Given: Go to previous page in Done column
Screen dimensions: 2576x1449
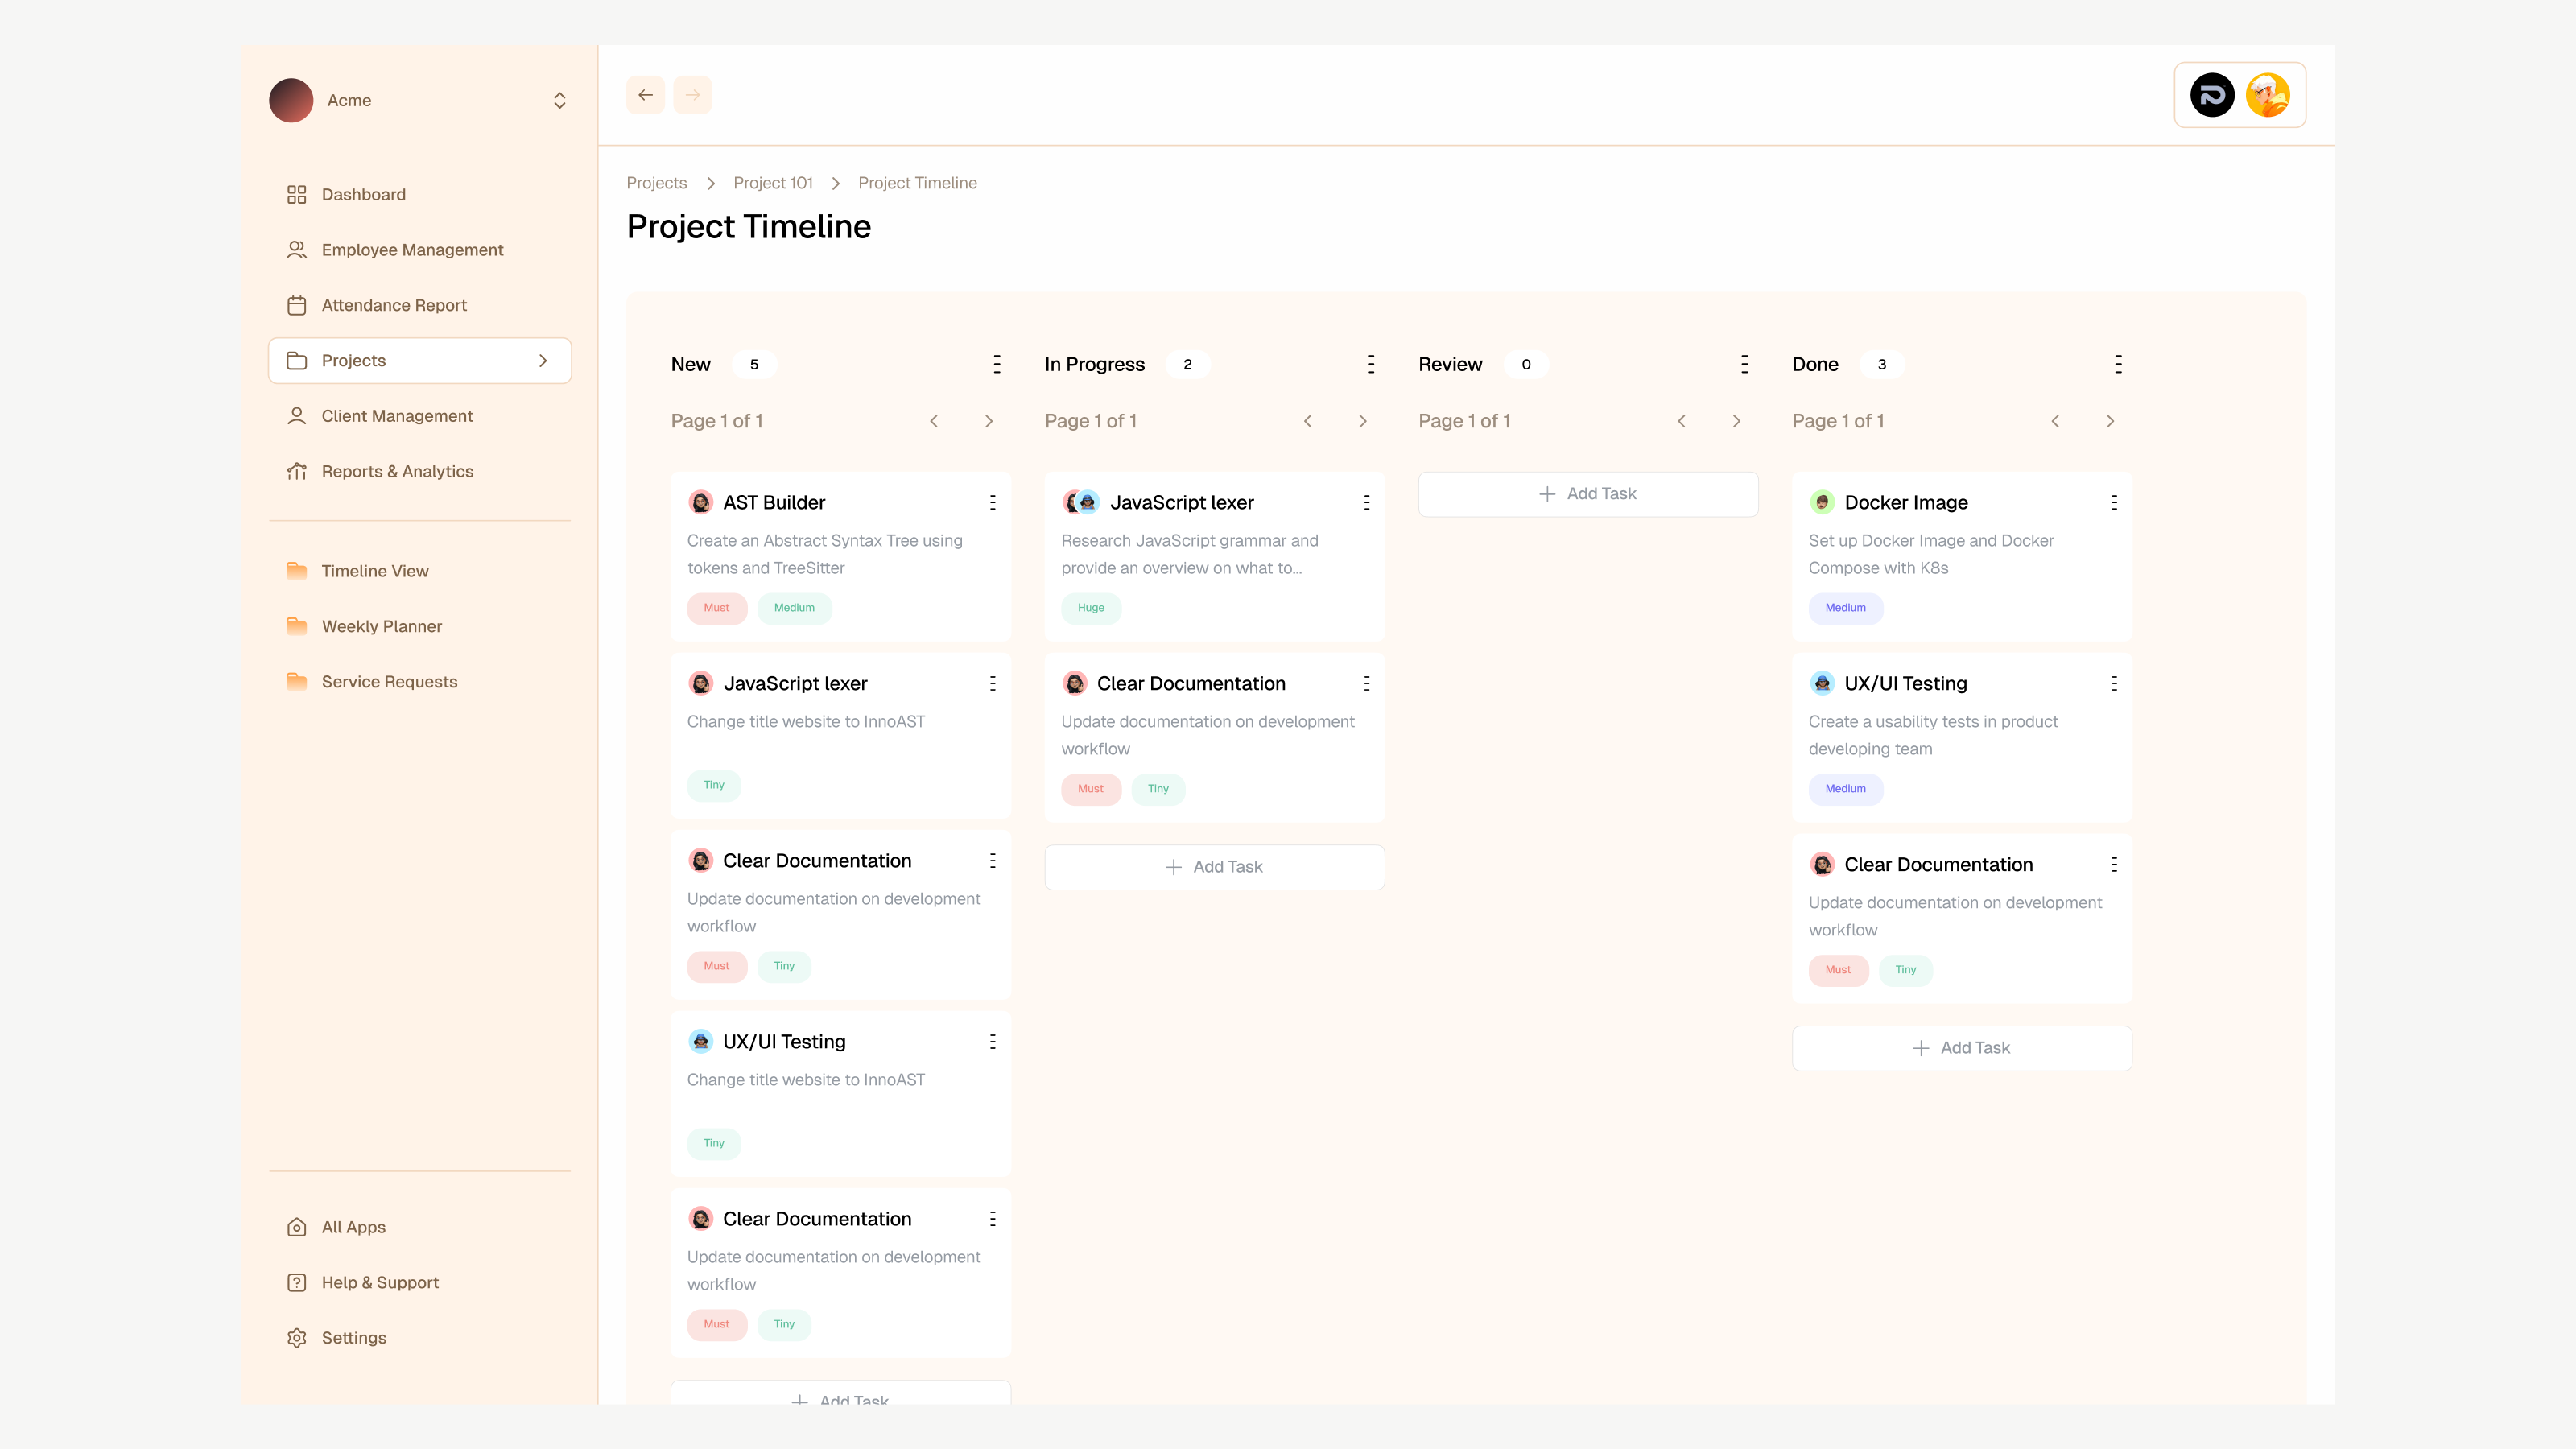Looking at the screenshot, I should 2055,421.
